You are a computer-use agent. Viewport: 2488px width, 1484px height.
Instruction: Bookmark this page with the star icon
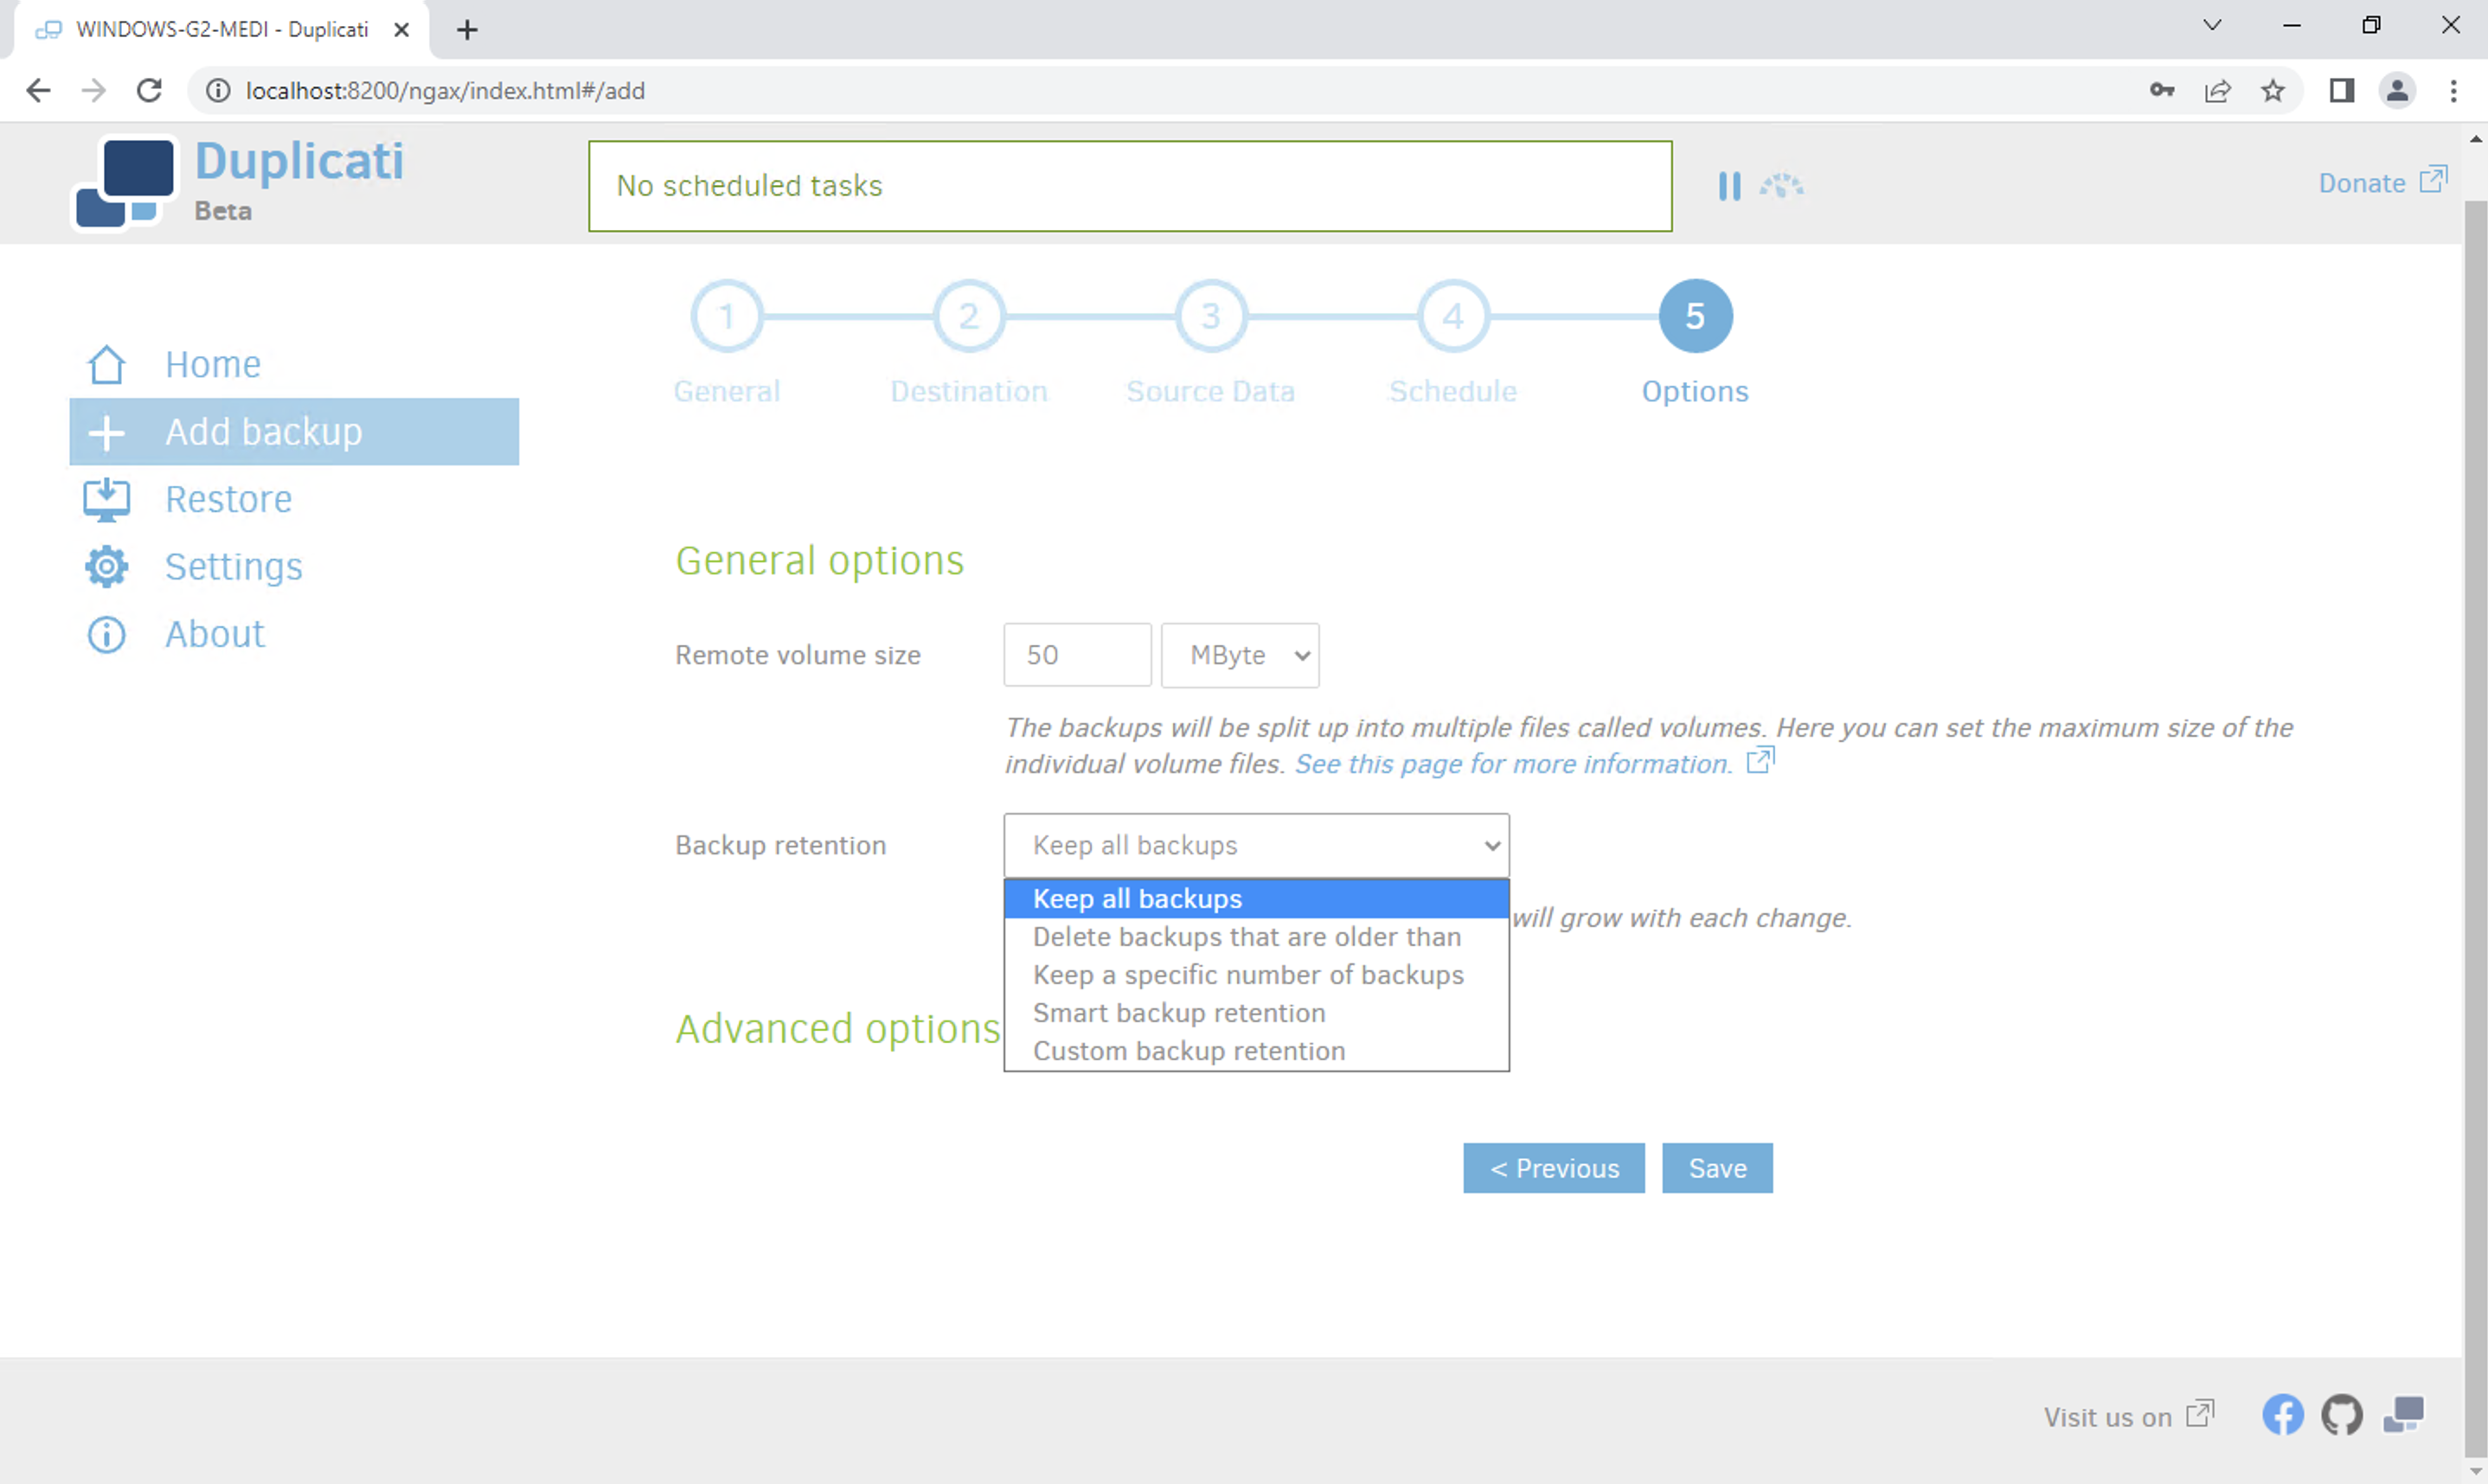[2273, 91]
